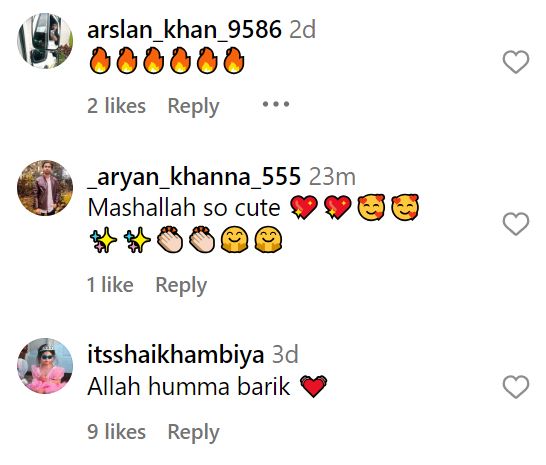
Task: Reply to itsshaikhambiya's comment
Action: (193, 432)
